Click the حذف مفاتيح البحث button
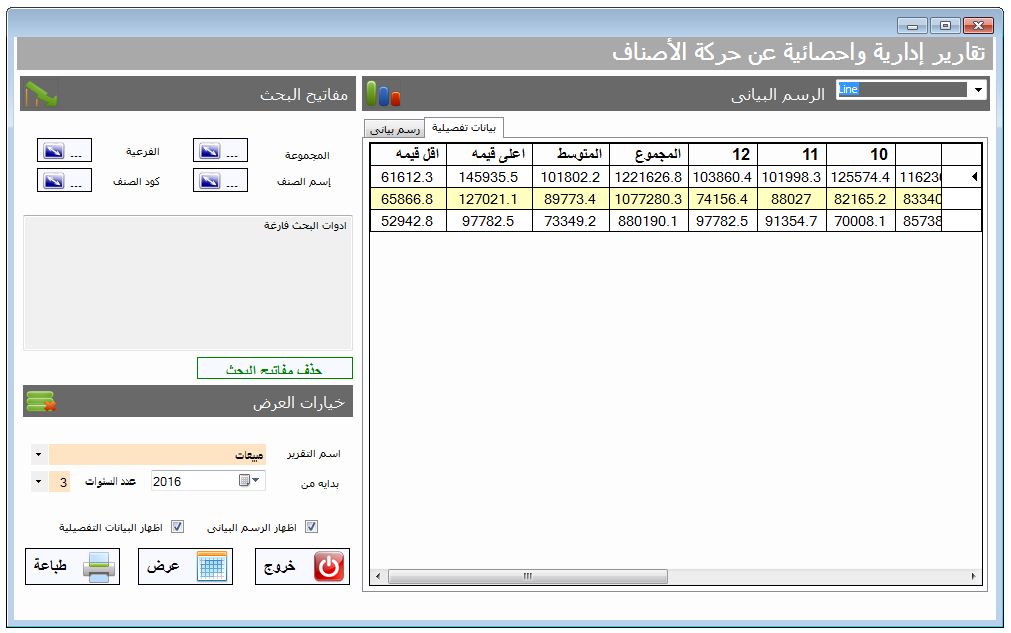Image resolution: width=1011 pixels, height=633 pixels. (275, 369)
